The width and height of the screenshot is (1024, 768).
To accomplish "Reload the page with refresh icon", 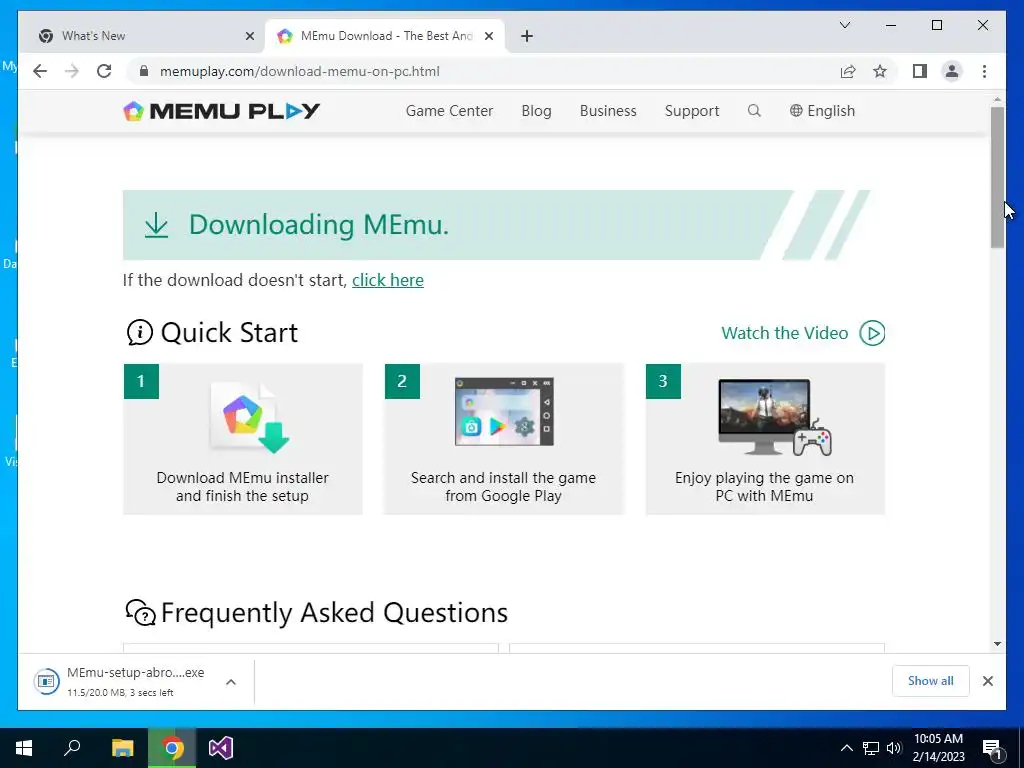I will [x=104, y=71].
